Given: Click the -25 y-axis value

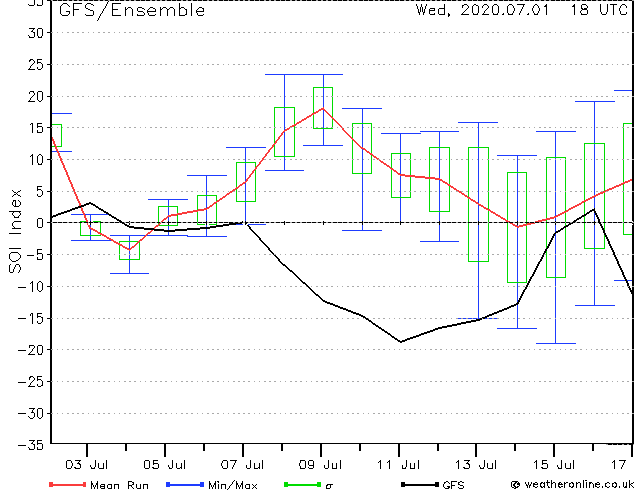Looking at the screenshot, I should [x=31, y=382].
